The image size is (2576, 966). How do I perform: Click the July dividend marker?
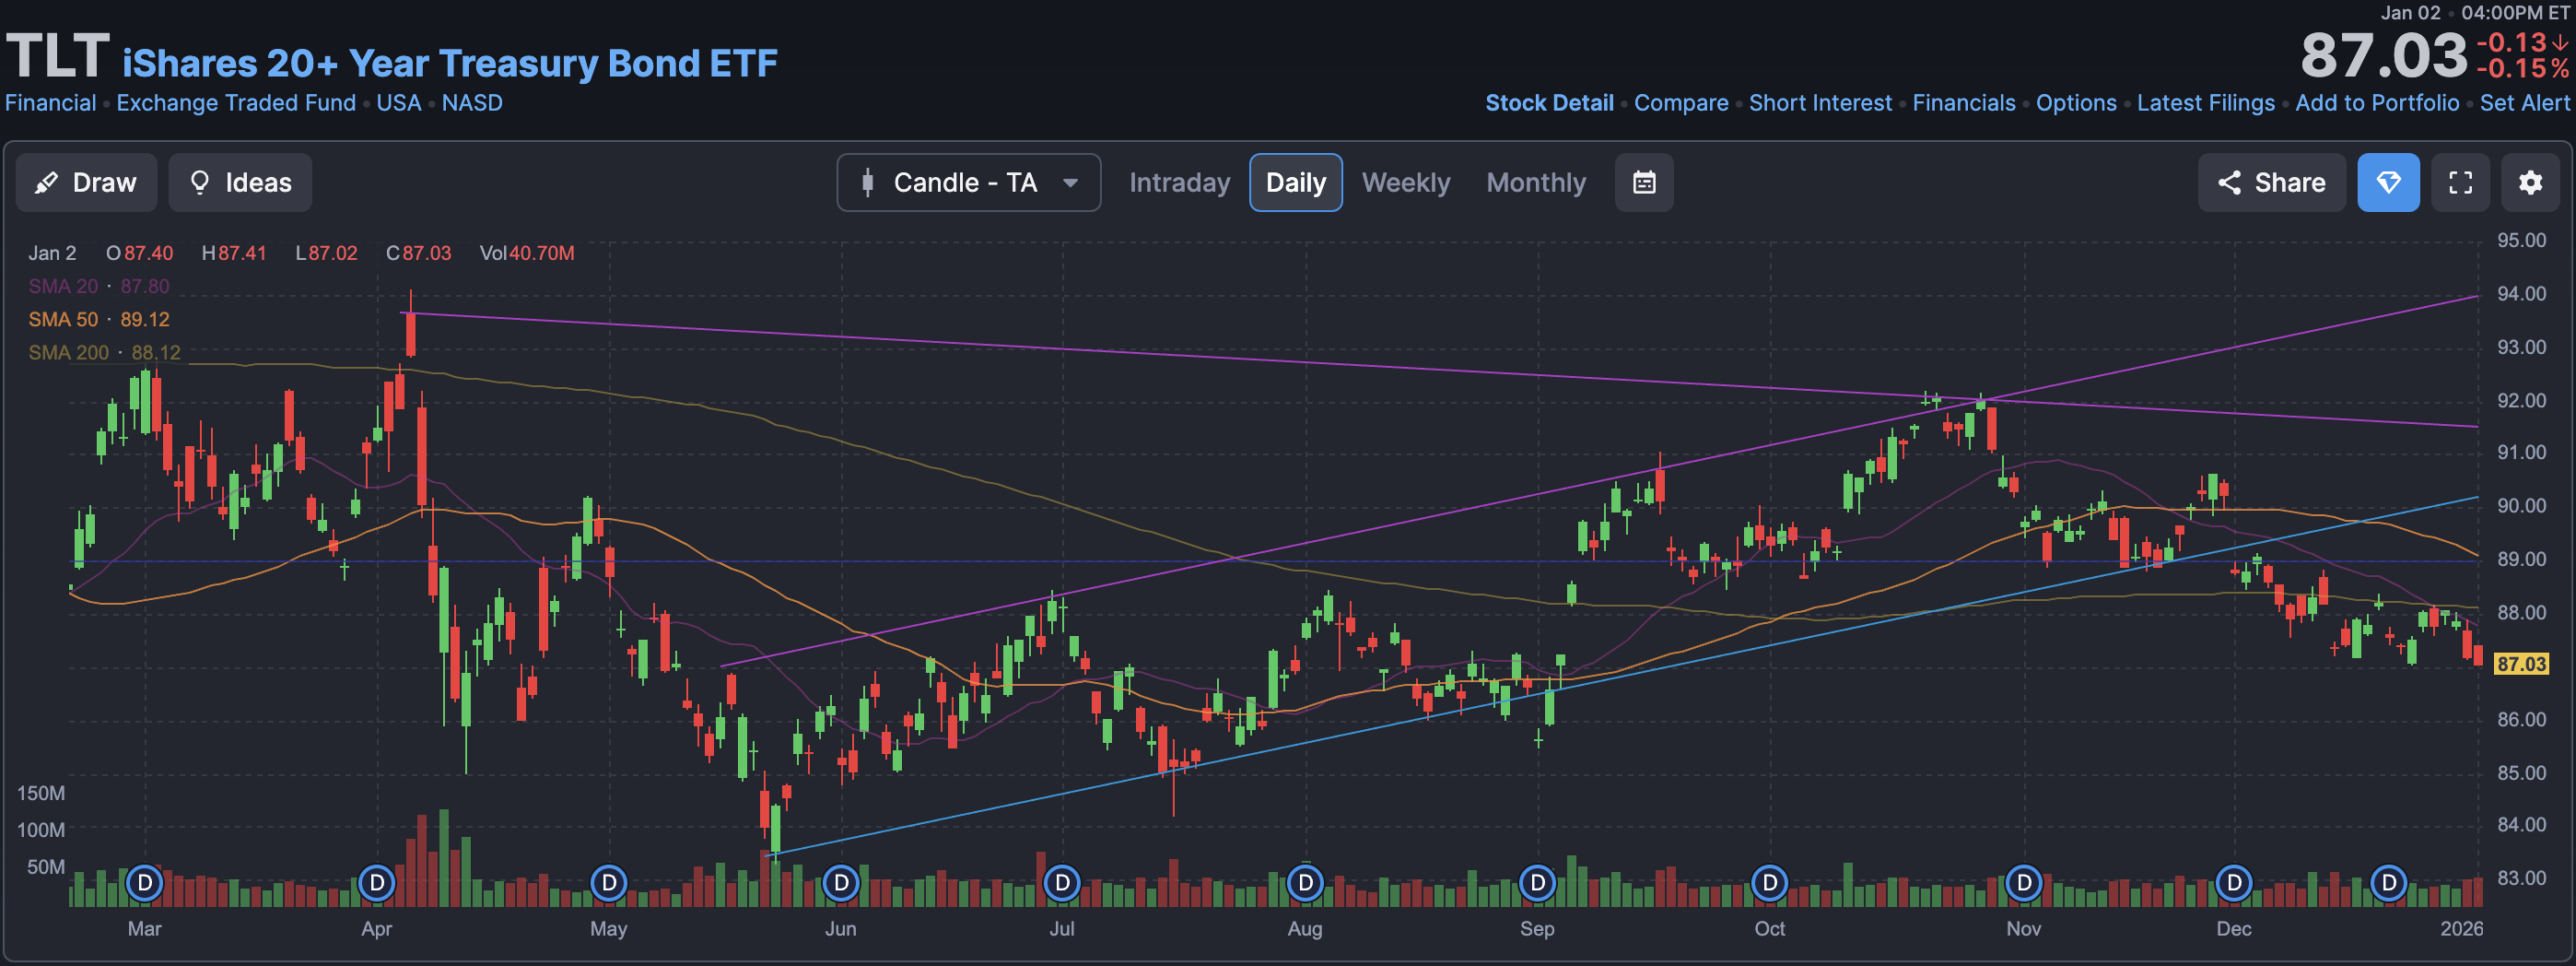pyautogui.click(x=1062, y=883)
